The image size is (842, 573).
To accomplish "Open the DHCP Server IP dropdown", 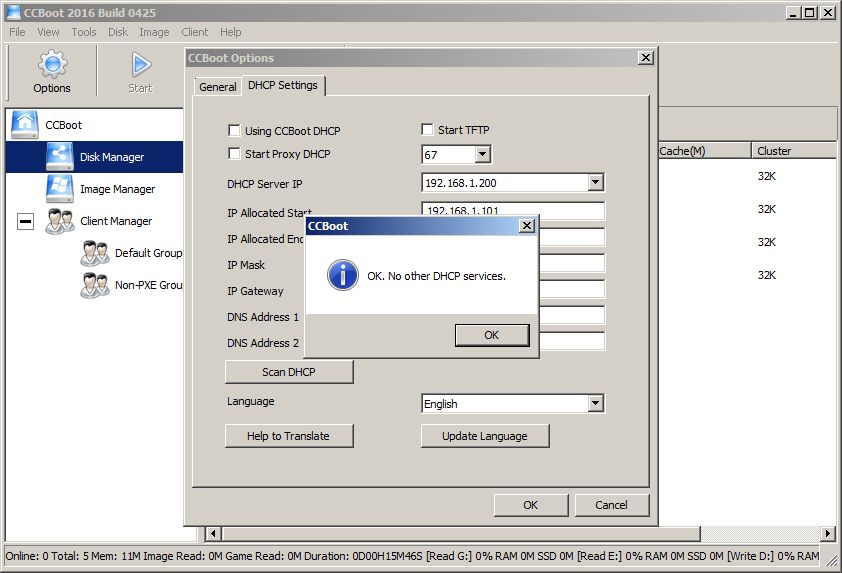I will 595,183.
